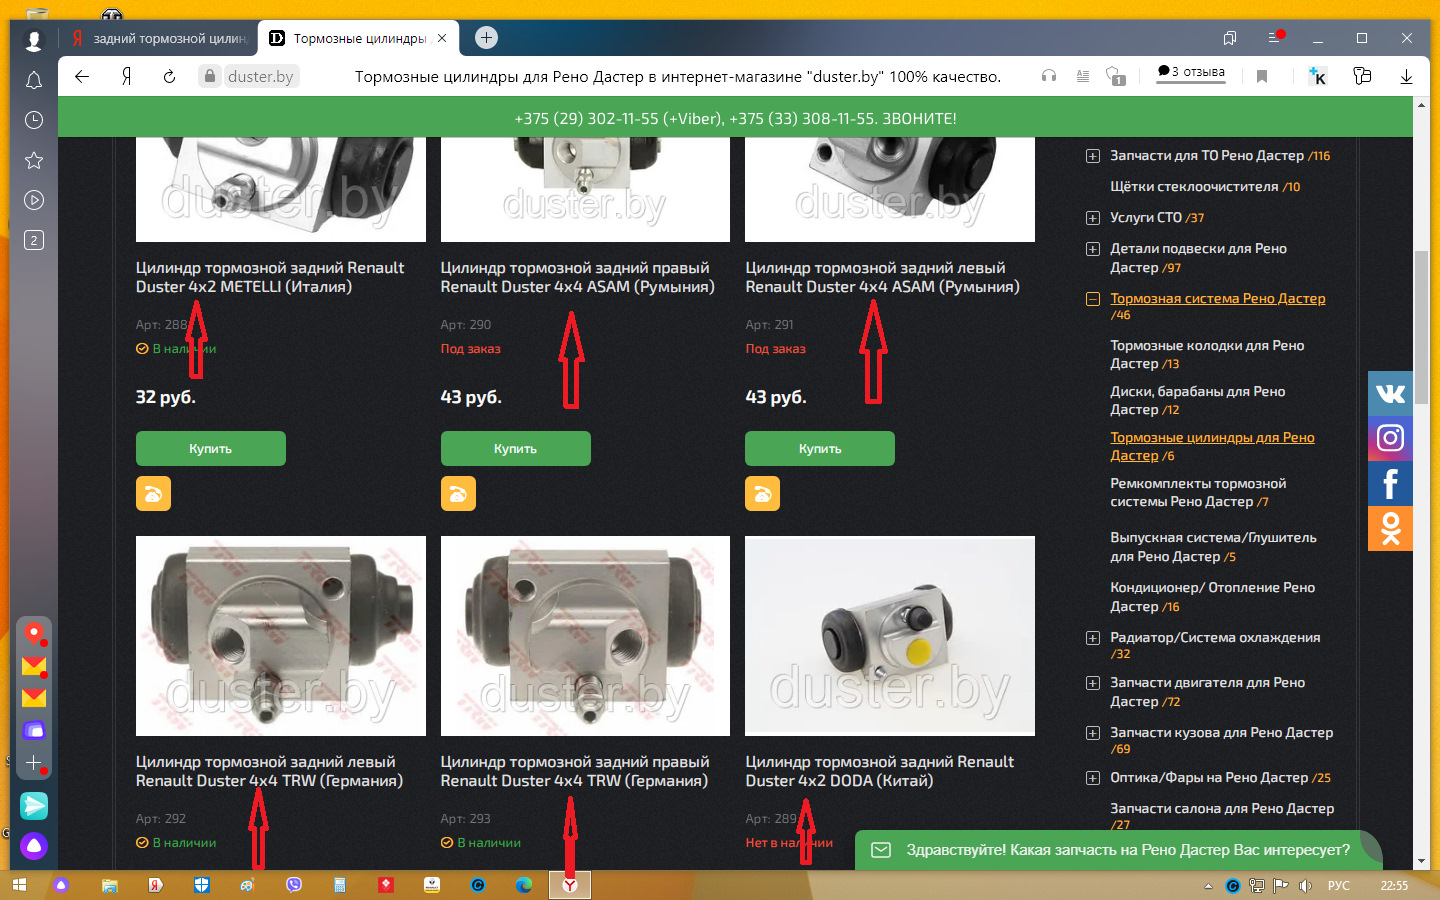
Task: Open the Windows Start button
Action: point(19,885)
